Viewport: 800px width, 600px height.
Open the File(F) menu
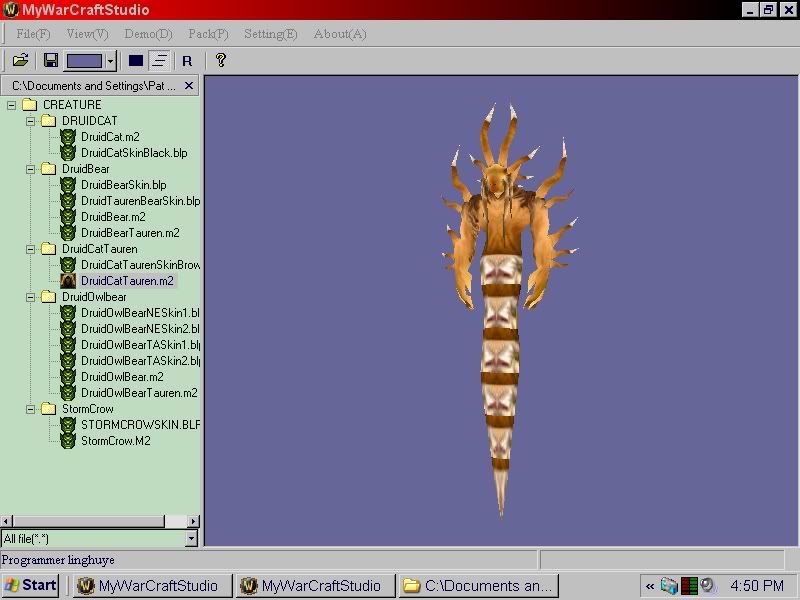(x=33, y=34)
